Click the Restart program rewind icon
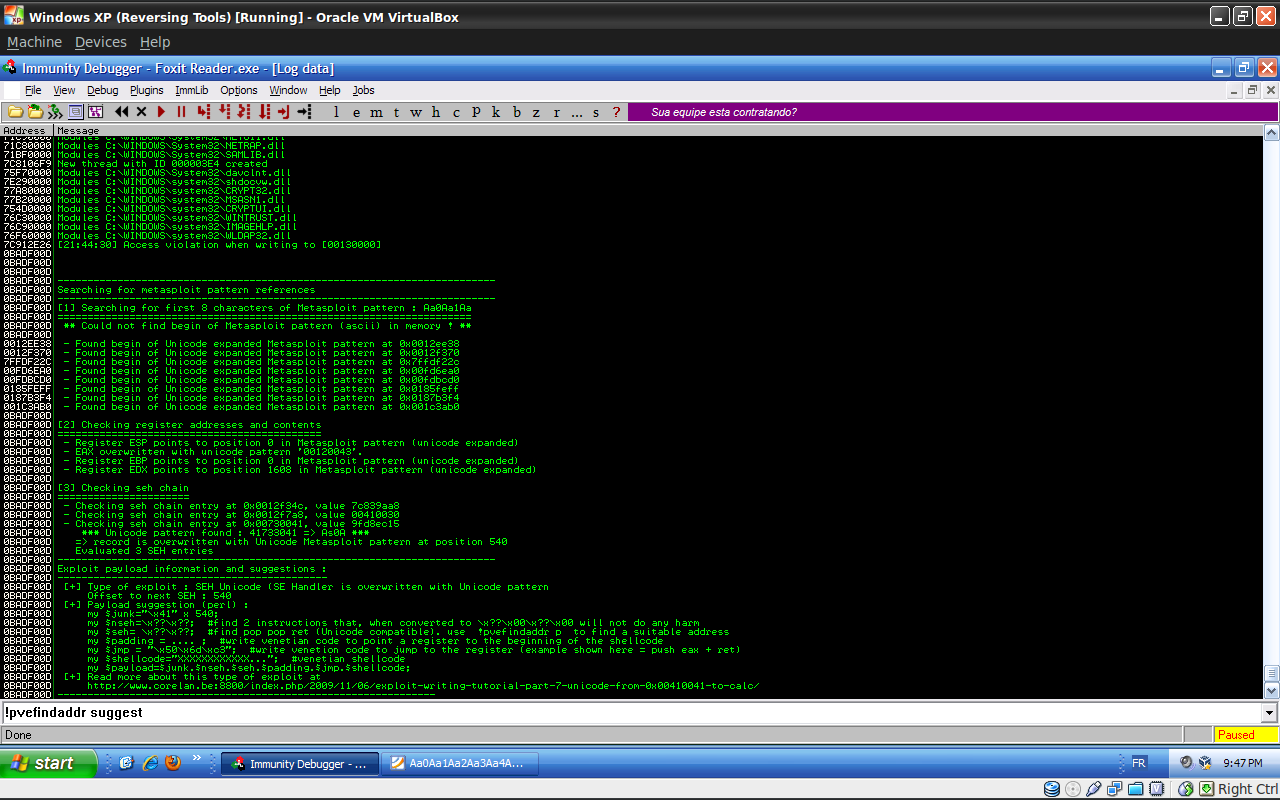The height and width of the screenshot is (800, 1280). [x=122, y=112]
